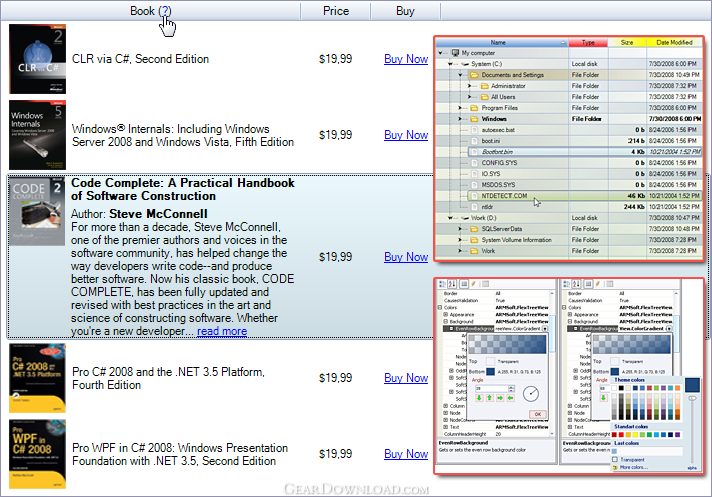Expand the SQLServerData folder node

click(x=460, y=229)
